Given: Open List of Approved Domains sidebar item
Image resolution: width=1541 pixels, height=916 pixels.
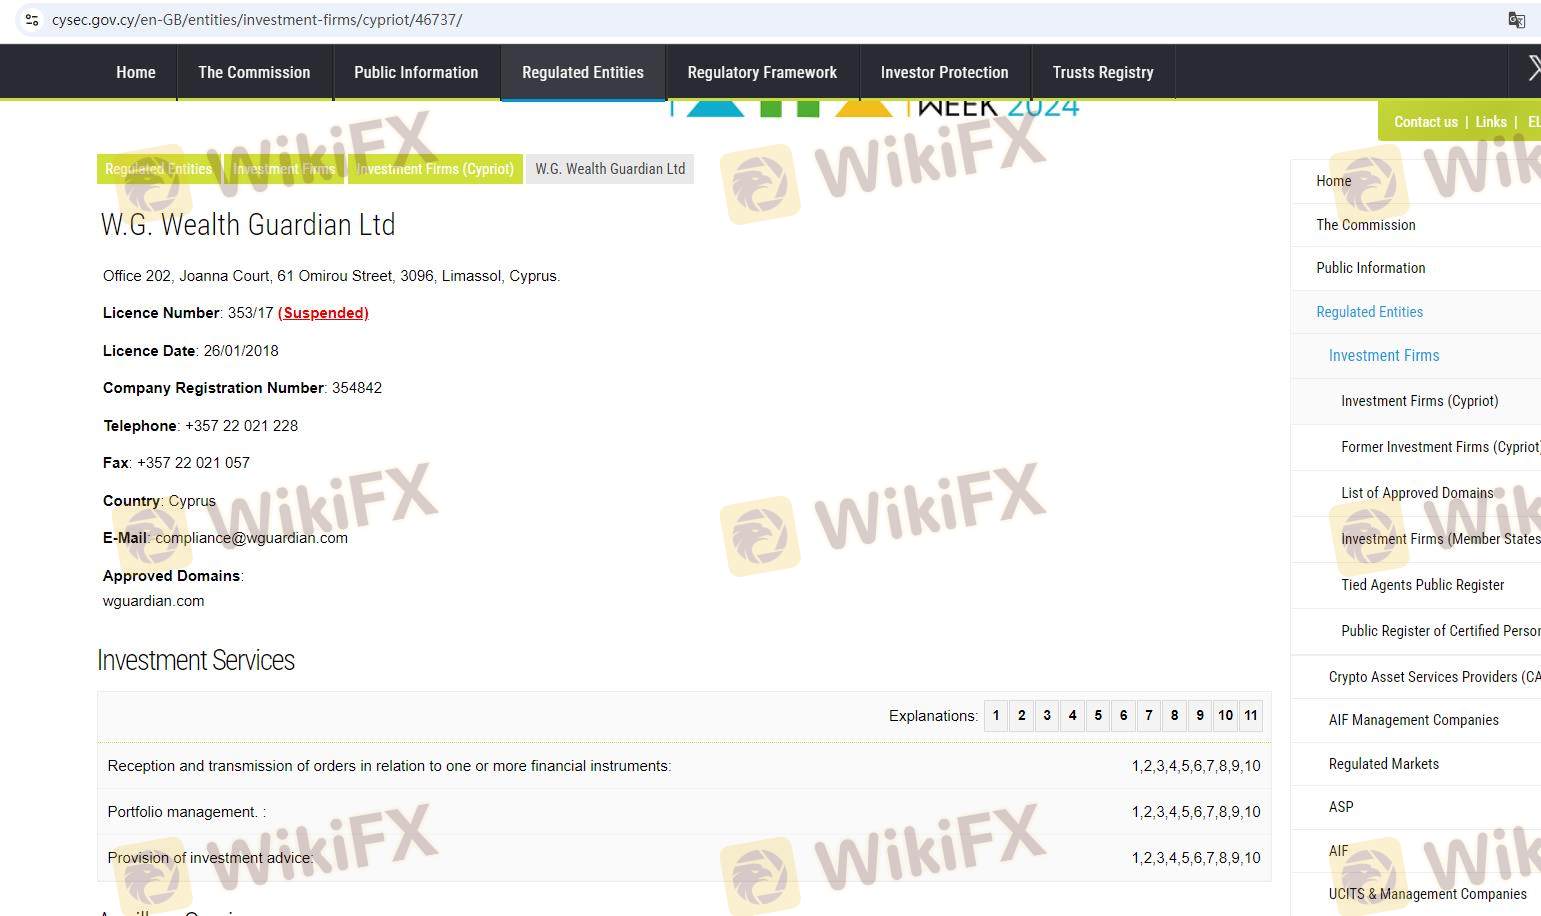Looking at the screenshot, I should (1416, 493).
